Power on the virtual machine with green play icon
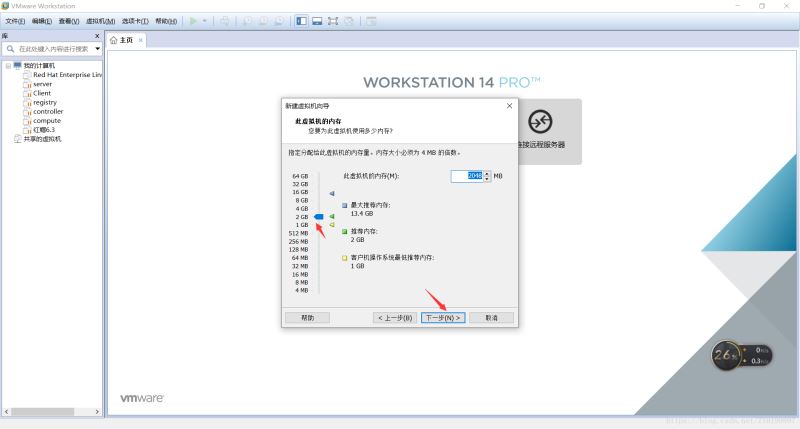 click(x=193, y=21)
